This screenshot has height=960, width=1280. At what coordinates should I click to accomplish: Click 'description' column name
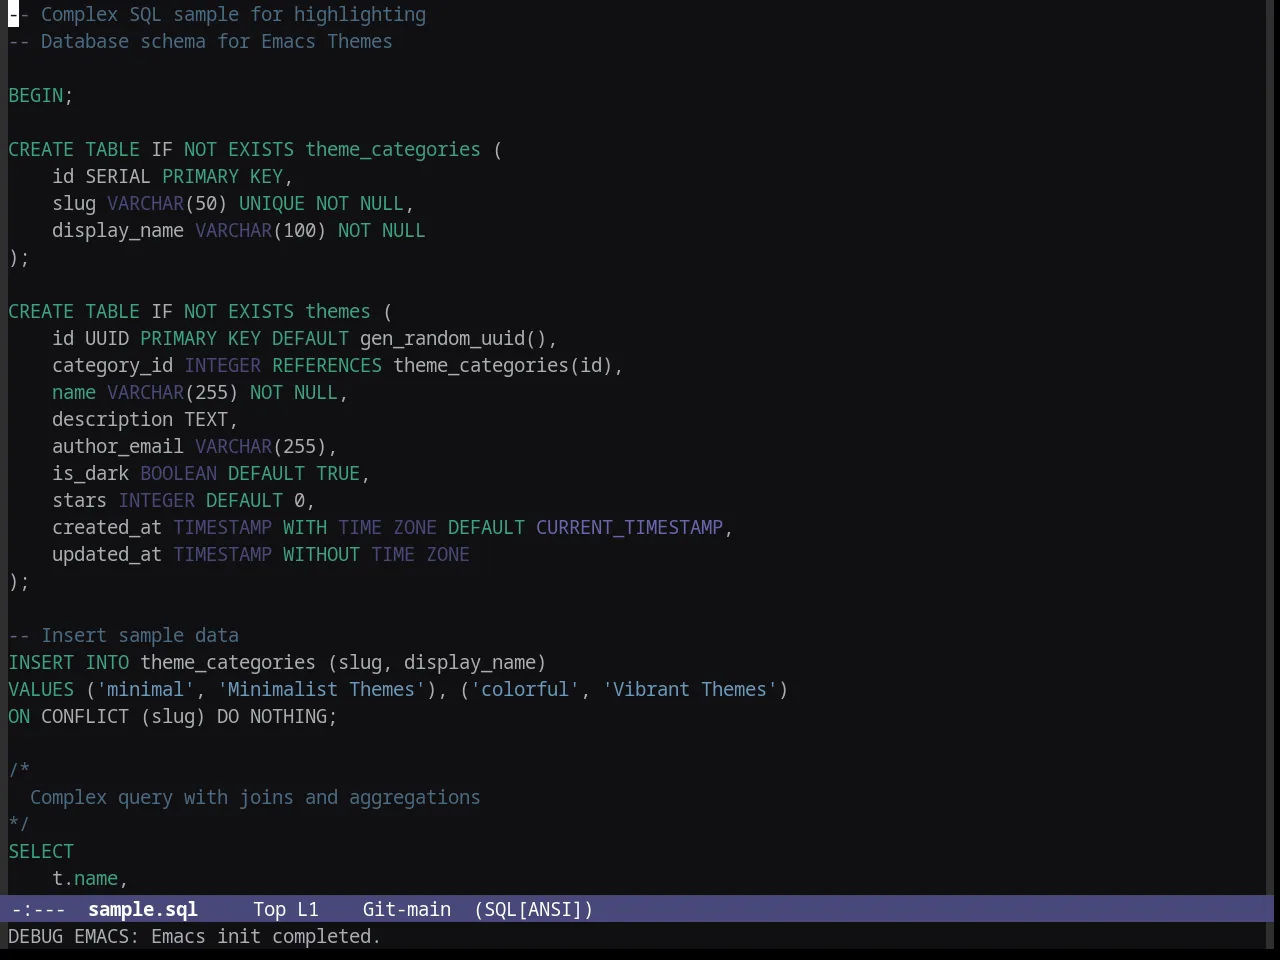112,419
